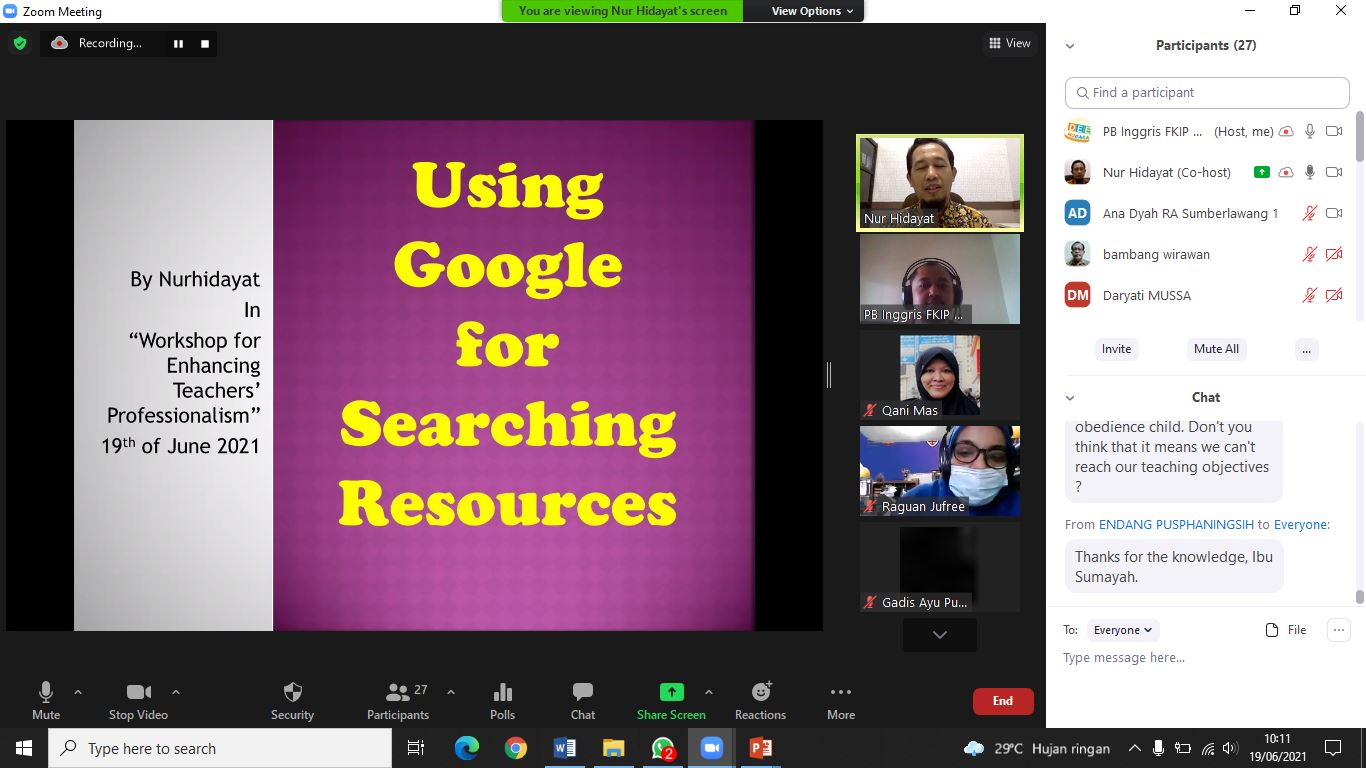
Task: Open the weather widget showing 29°C
Action: tap(1037, 748)
